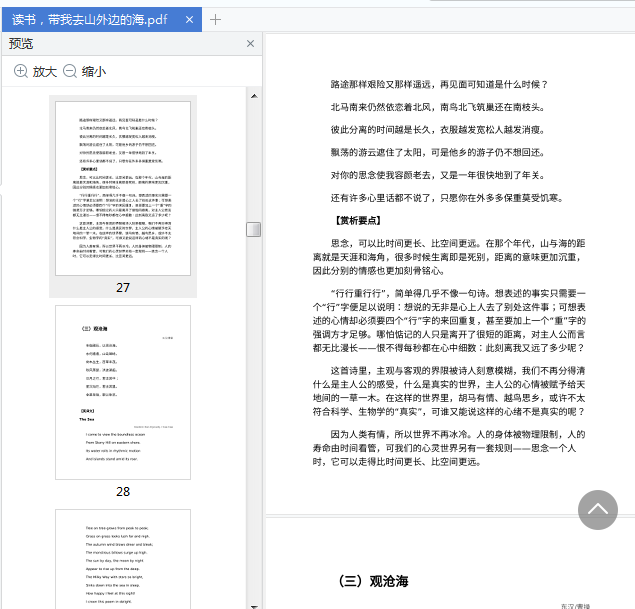Click the line starting 飘荡的游云

tap(437, 152)
